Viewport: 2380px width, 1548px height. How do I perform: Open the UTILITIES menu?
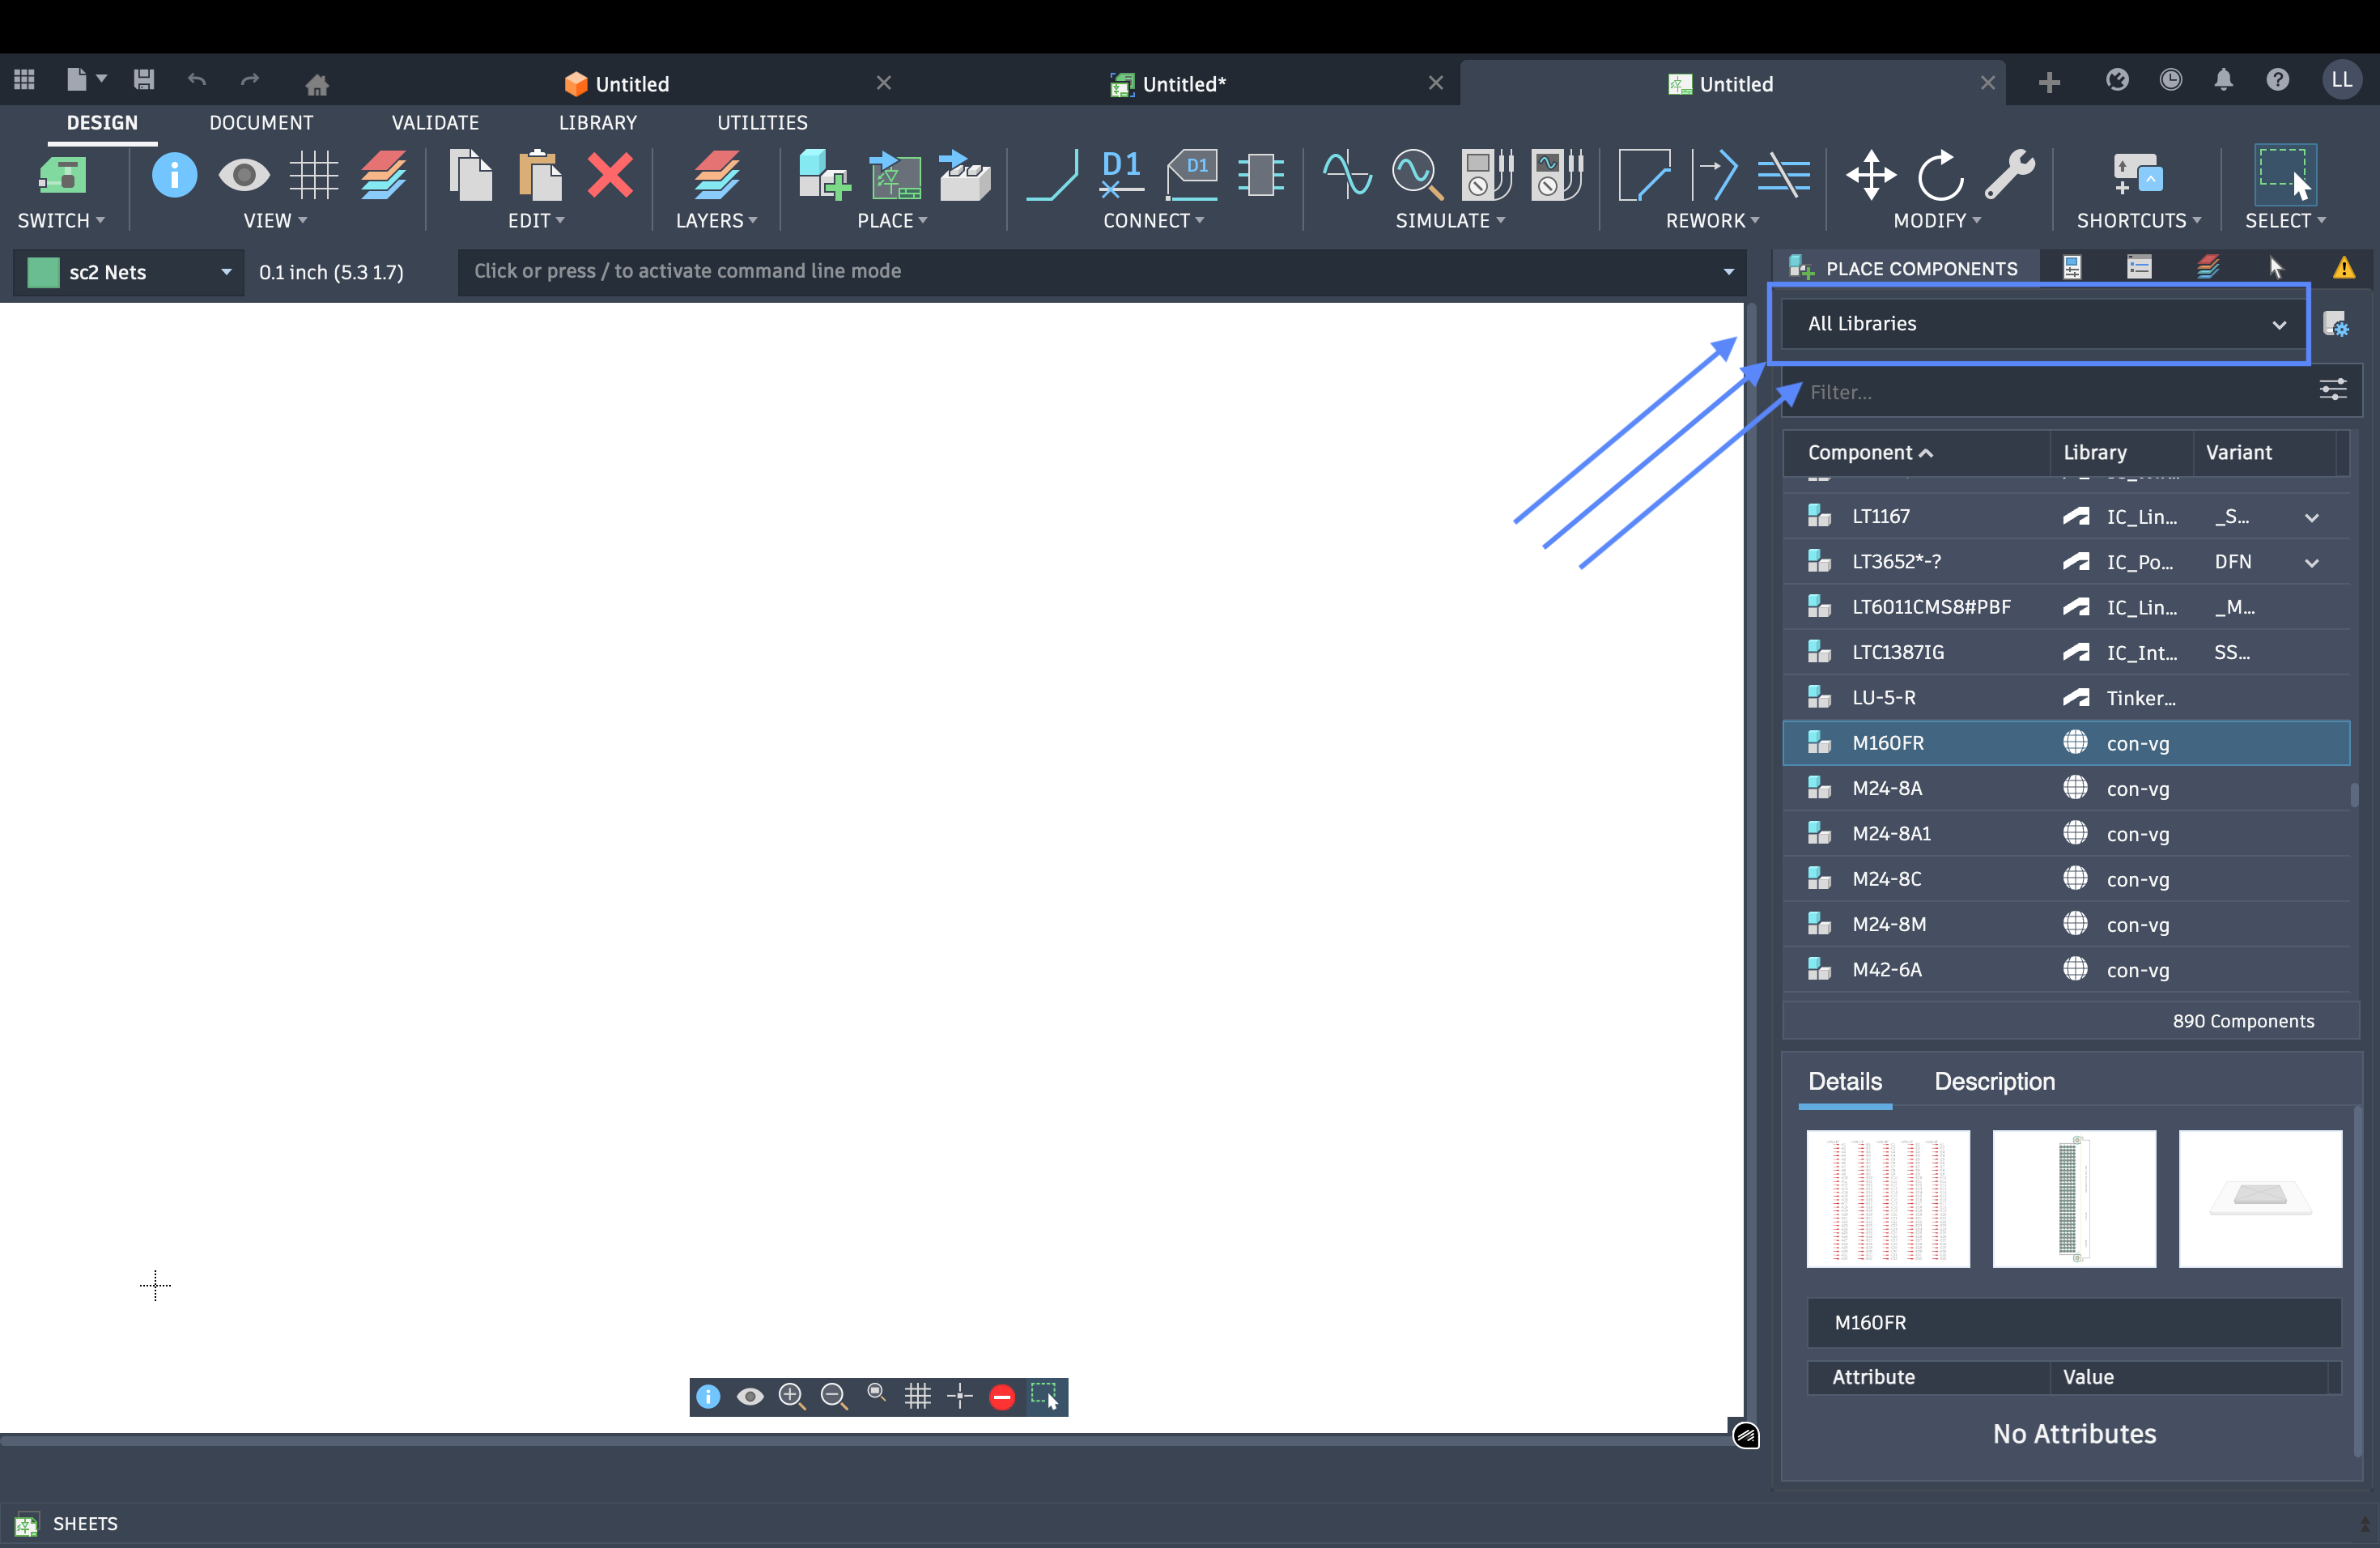point(762,122)
